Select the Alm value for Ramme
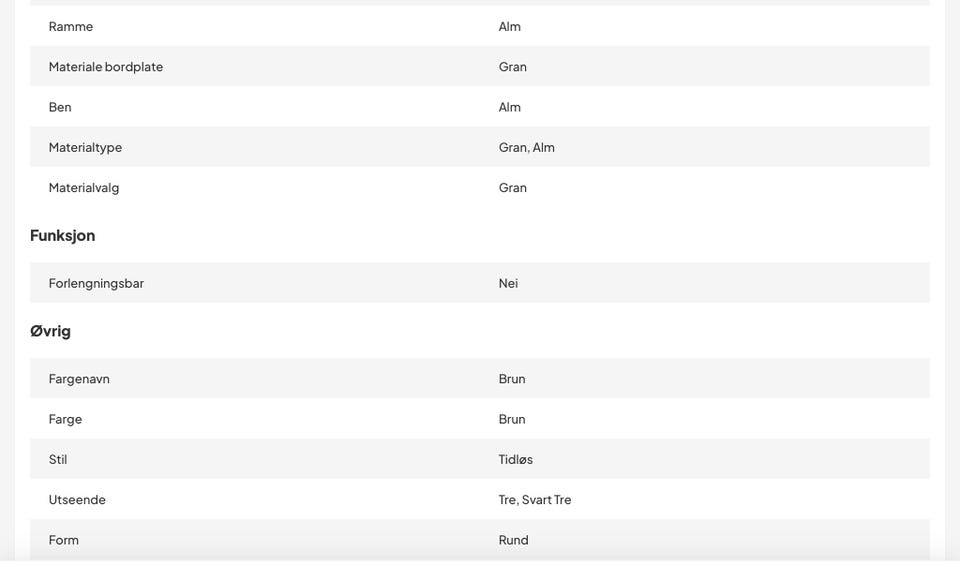The image size is (960, 566). tap(509, 26)
